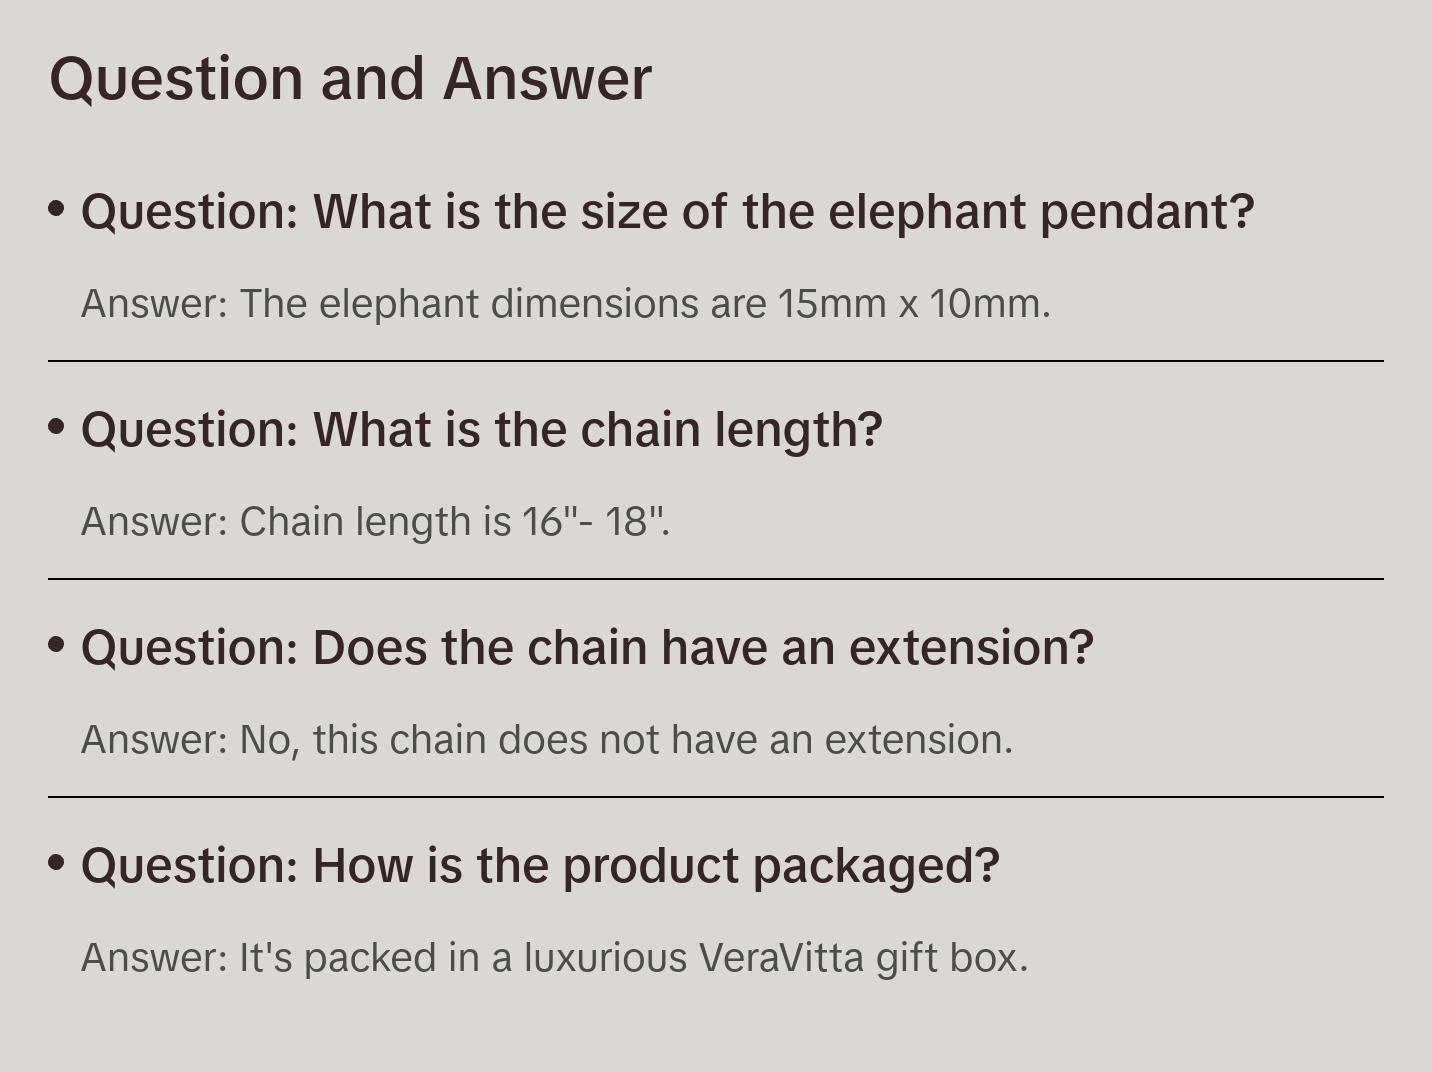Click the word "VeraVitta" in the answer

click(x=780, y=958)
